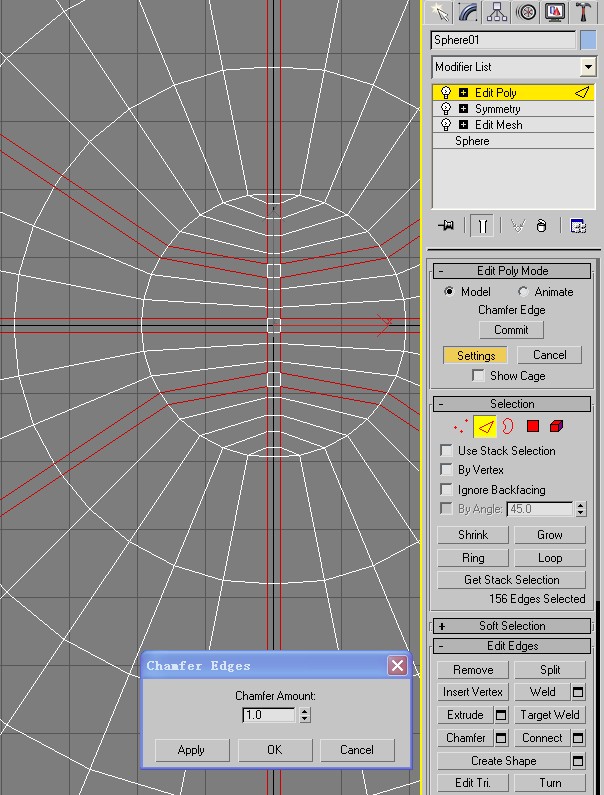Enable the By Vertex checkbox
The height and width of the screenshot is (795, 604).
tap(446, 470)
